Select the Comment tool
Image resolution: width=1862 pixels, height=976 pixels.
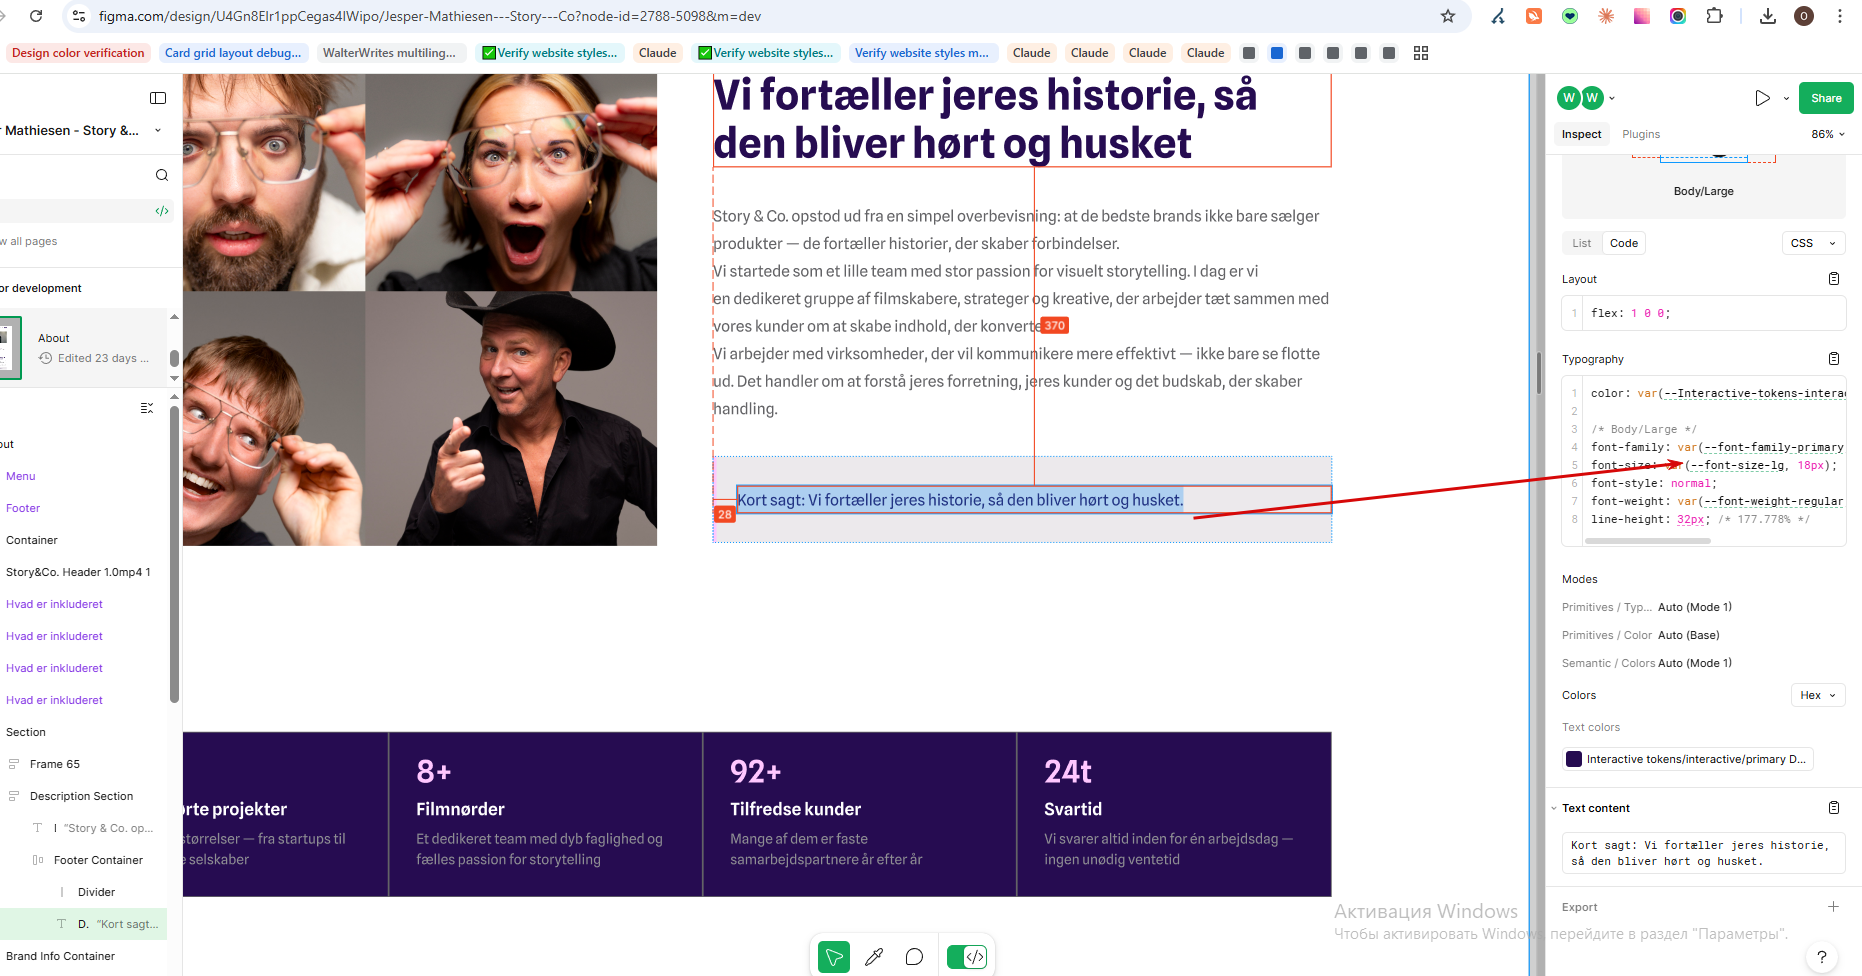pyautogui.click(x=914, y=957)
